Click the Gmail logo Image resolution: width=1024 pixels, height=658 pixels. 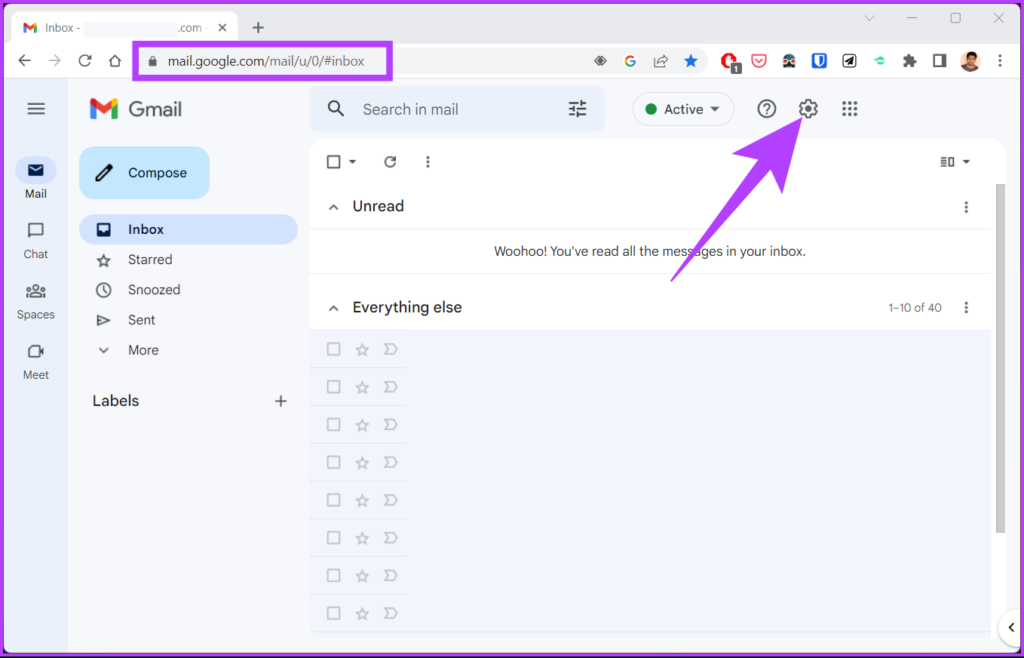136,109
